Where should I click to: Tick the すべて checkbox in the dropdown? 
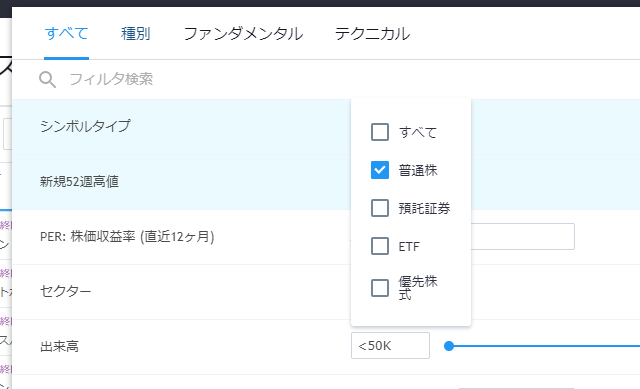pyautogui.click(x=380, y=132)
